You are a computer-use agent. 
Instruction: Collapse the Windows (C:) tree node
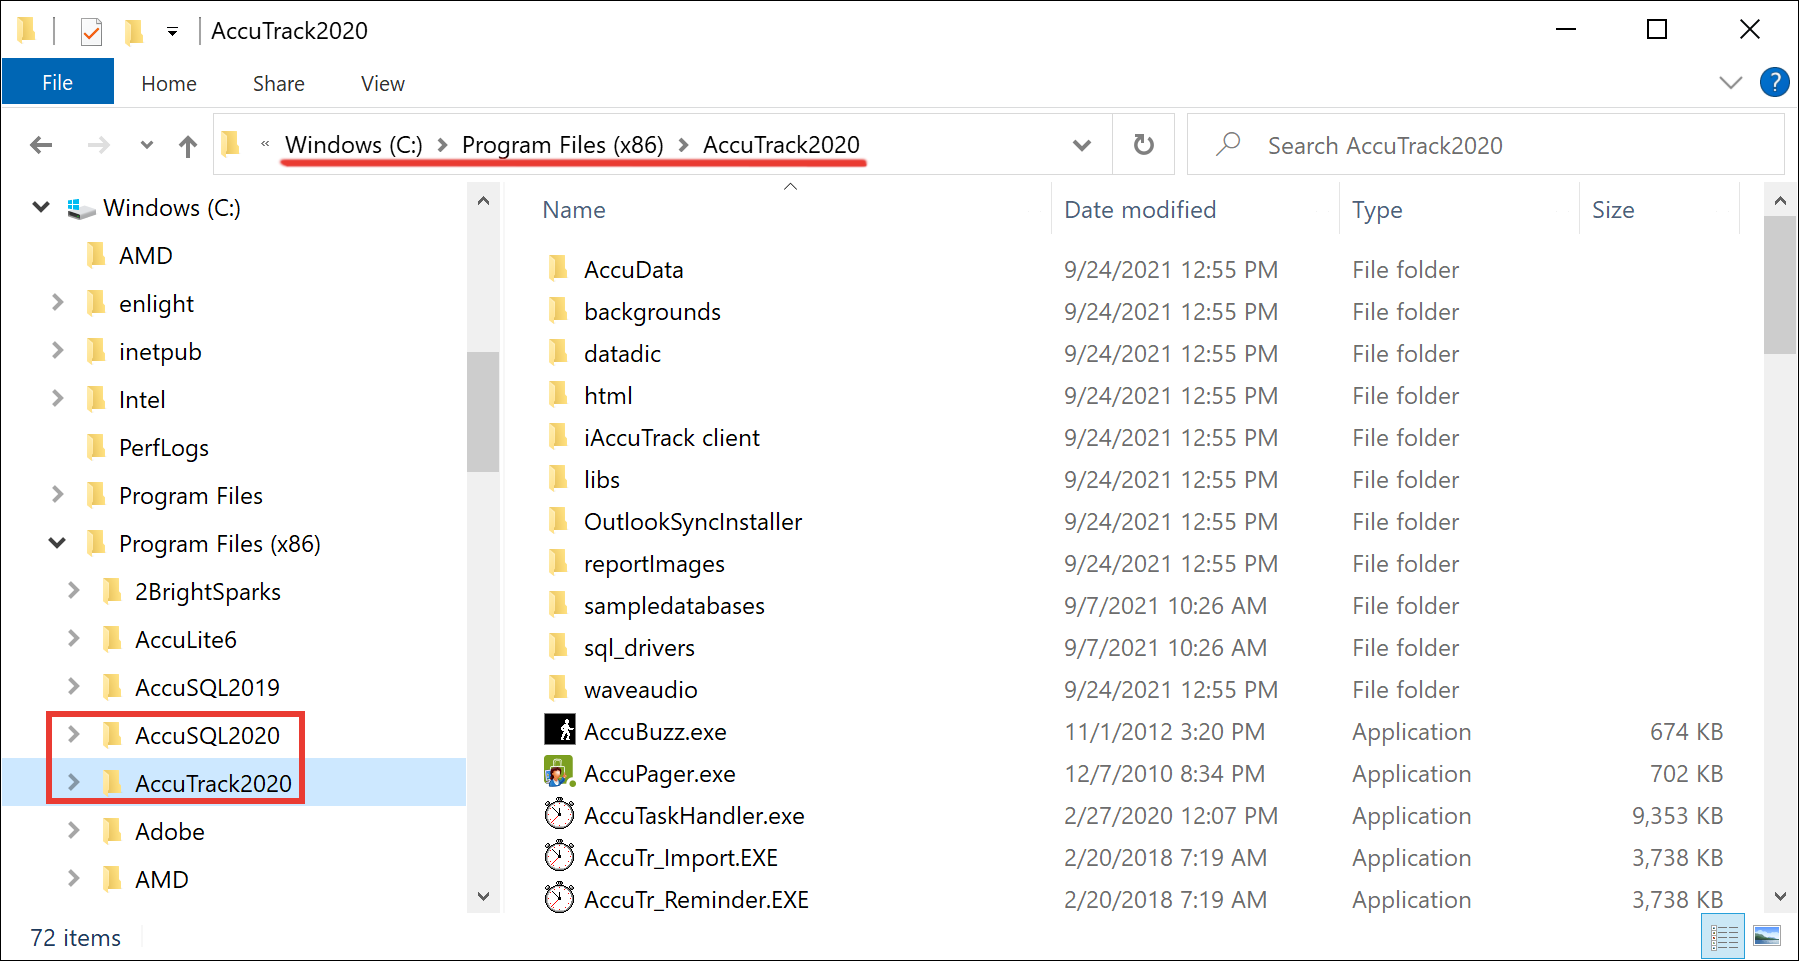(41, 207)
